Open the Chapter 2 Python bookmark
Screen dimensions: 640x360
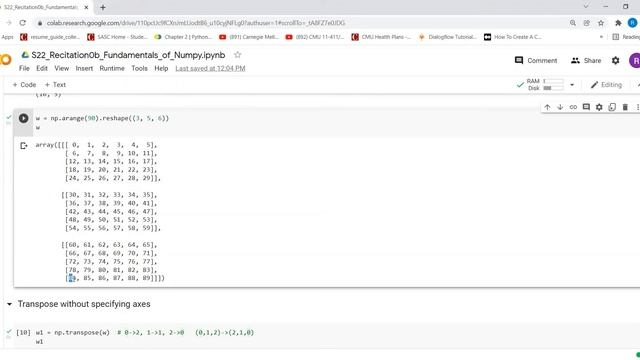tap(183, 37)
